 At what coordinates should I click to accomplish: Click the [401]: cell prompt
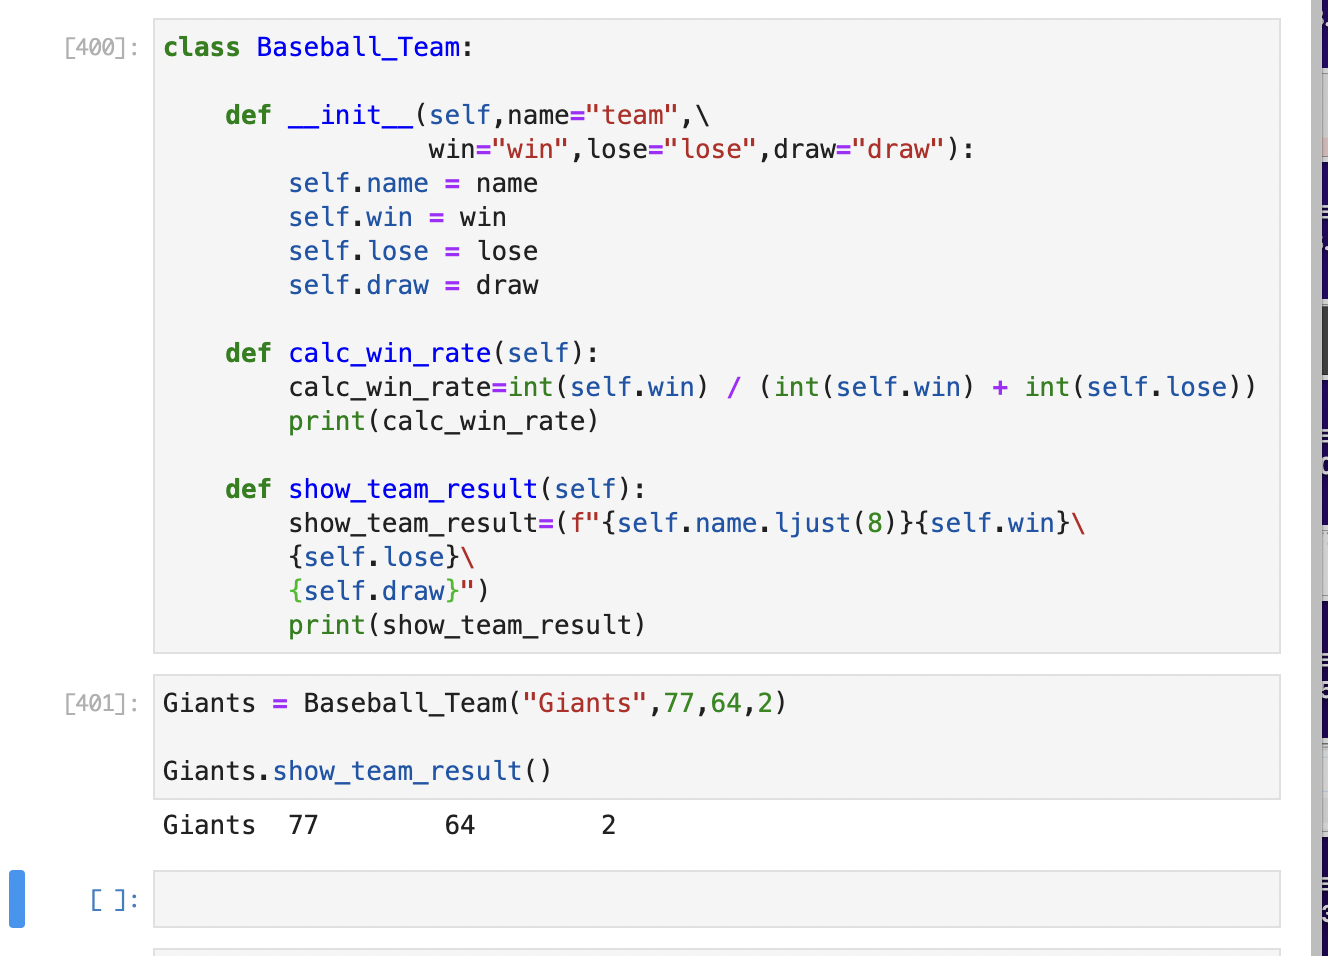coord(101,703)
